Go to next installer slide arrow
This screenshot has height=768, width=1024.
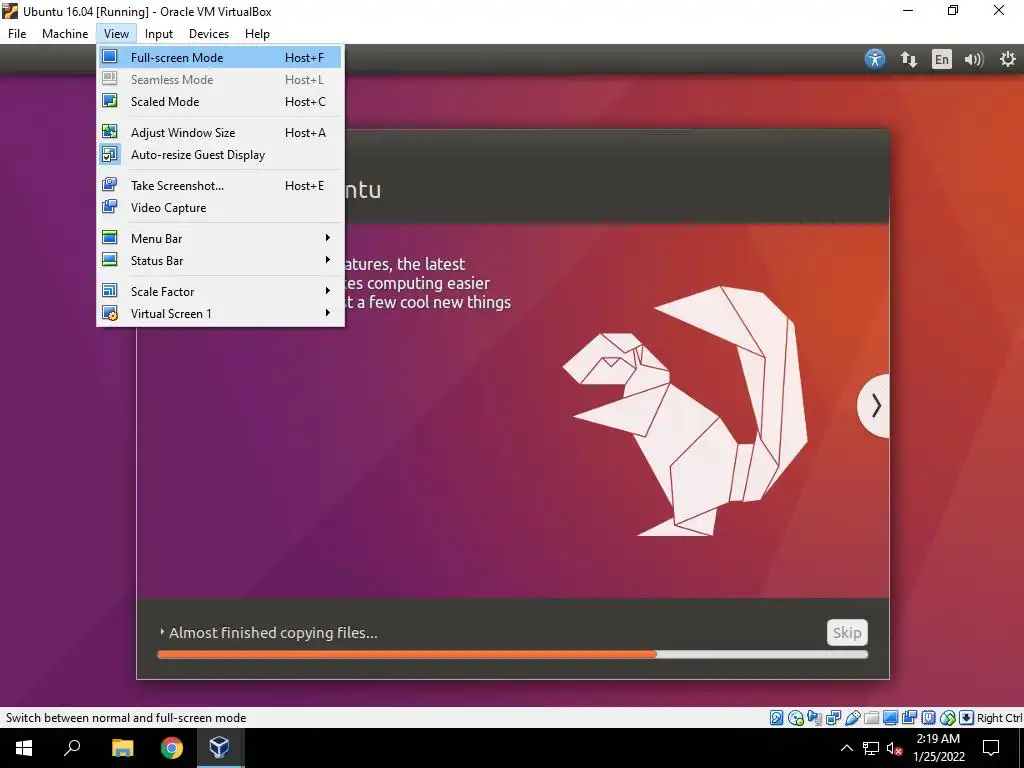click(x=874, y=406)
